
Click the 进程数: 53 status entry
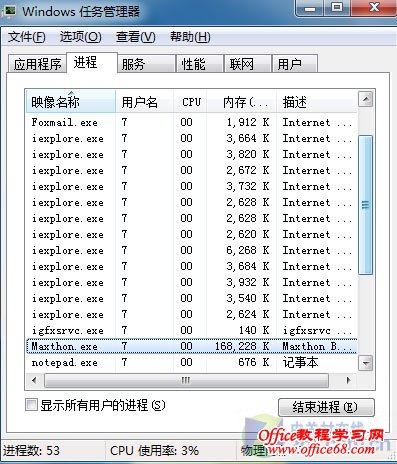pos(31,451)
